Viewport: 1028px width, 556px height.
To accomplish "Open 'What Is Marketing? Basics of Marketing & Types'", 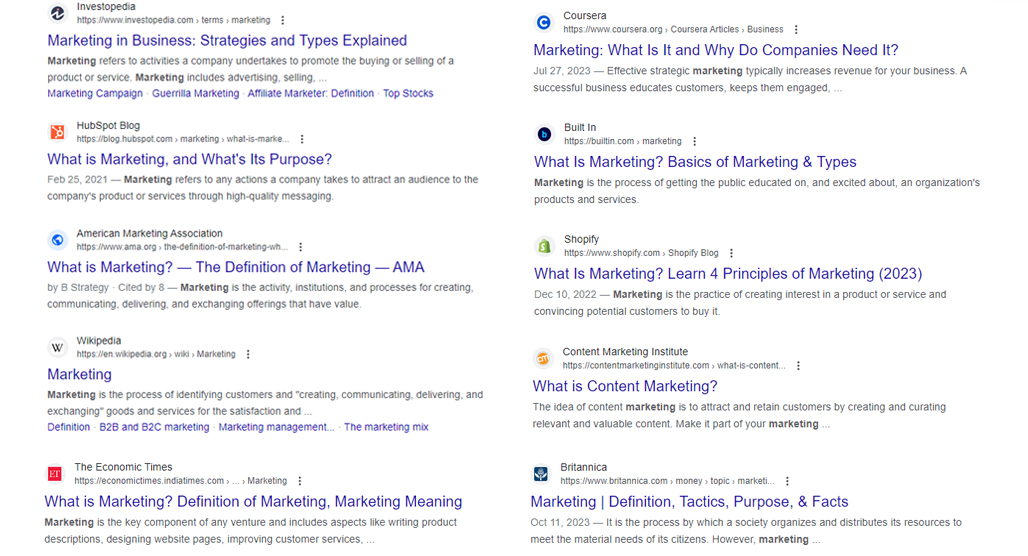I will pyautogui.click(x=695, y=162).
